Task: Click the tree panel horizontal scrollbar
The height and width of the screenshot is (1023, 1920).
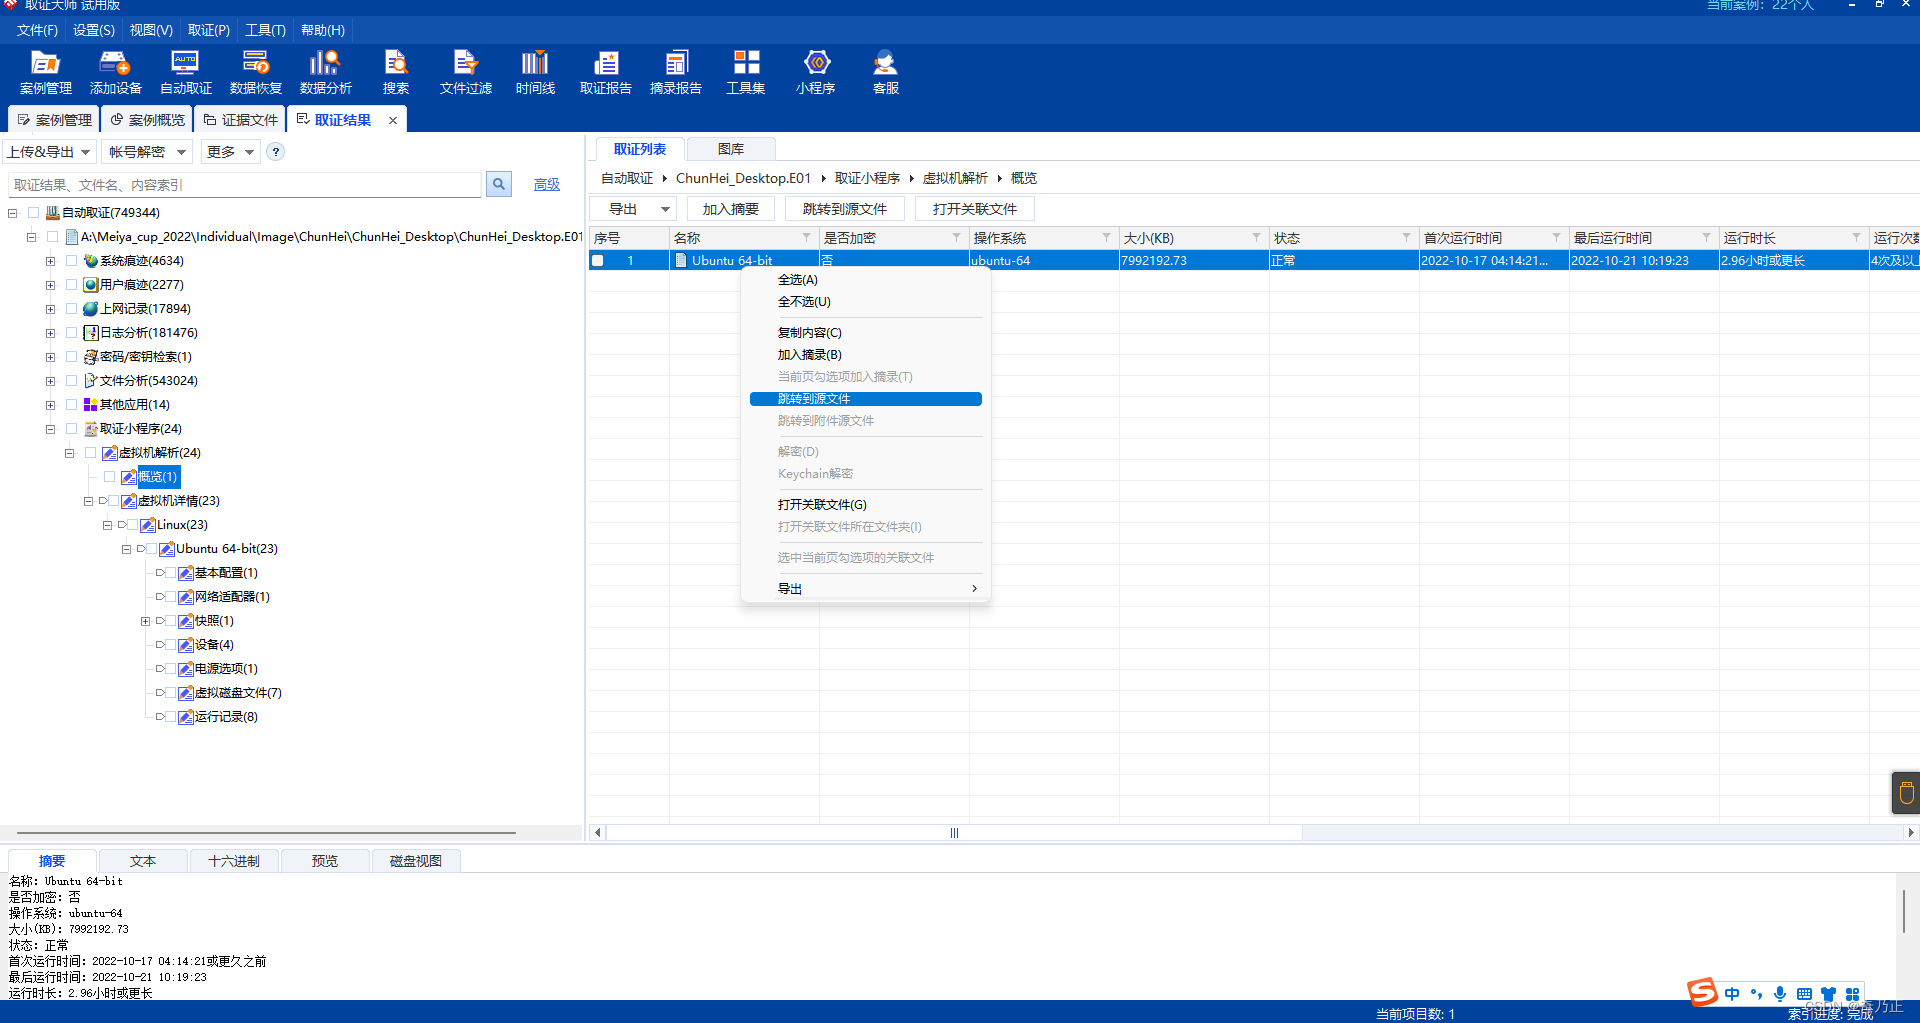Action: (x=267, y=832)
